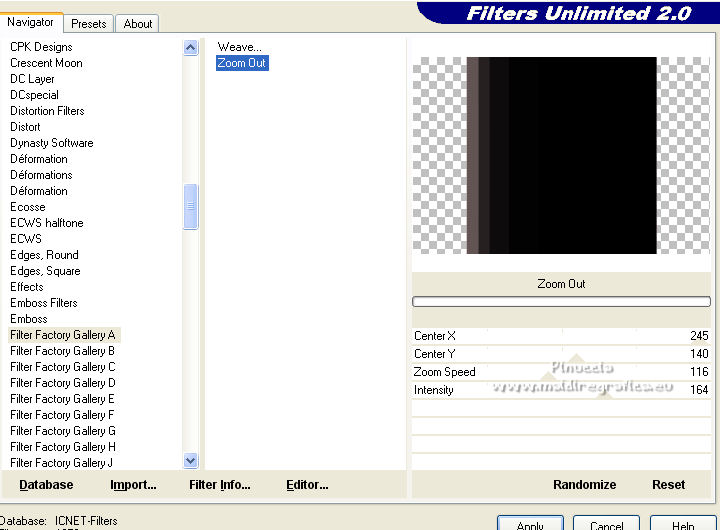This screenshot has height=530, width=720.
Task: Select ECWS category
Action: (26, 239)
